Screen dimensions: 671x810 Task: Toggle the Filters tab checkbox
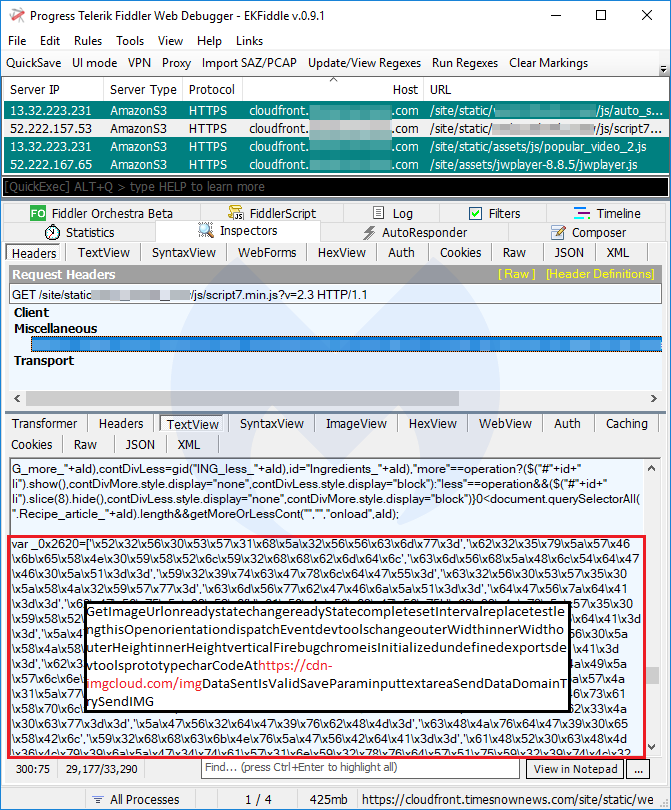(476, 213)
